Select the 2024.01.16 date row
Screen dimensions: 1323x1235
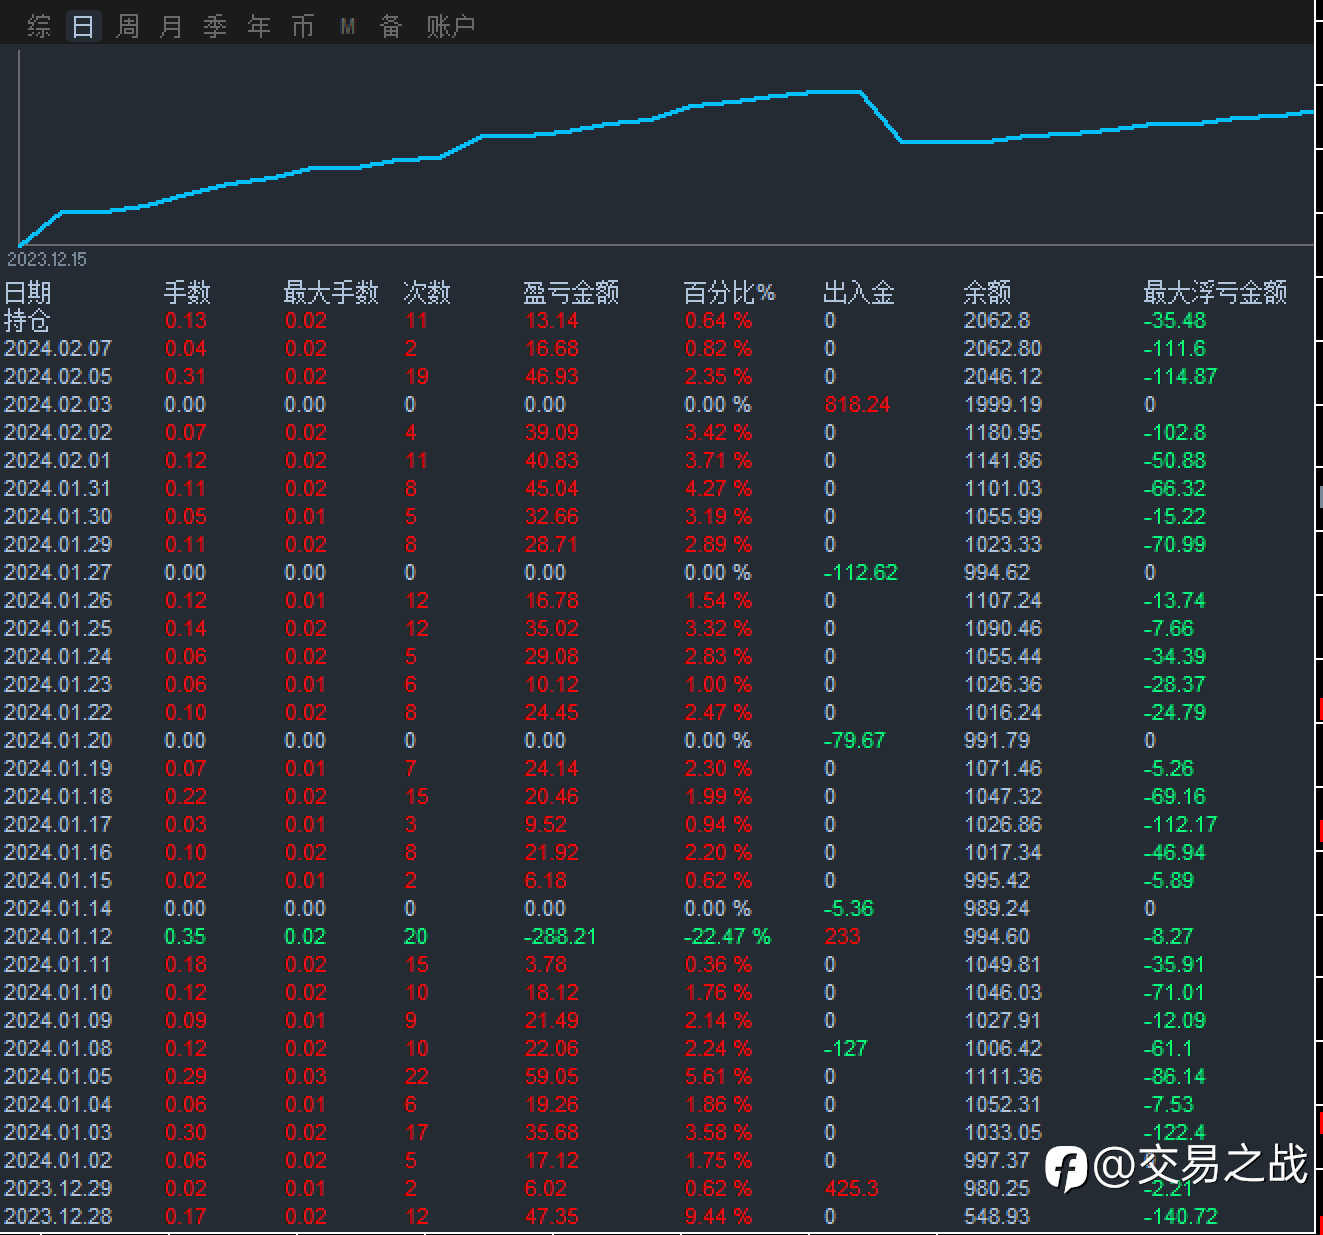tap(58, 852)
